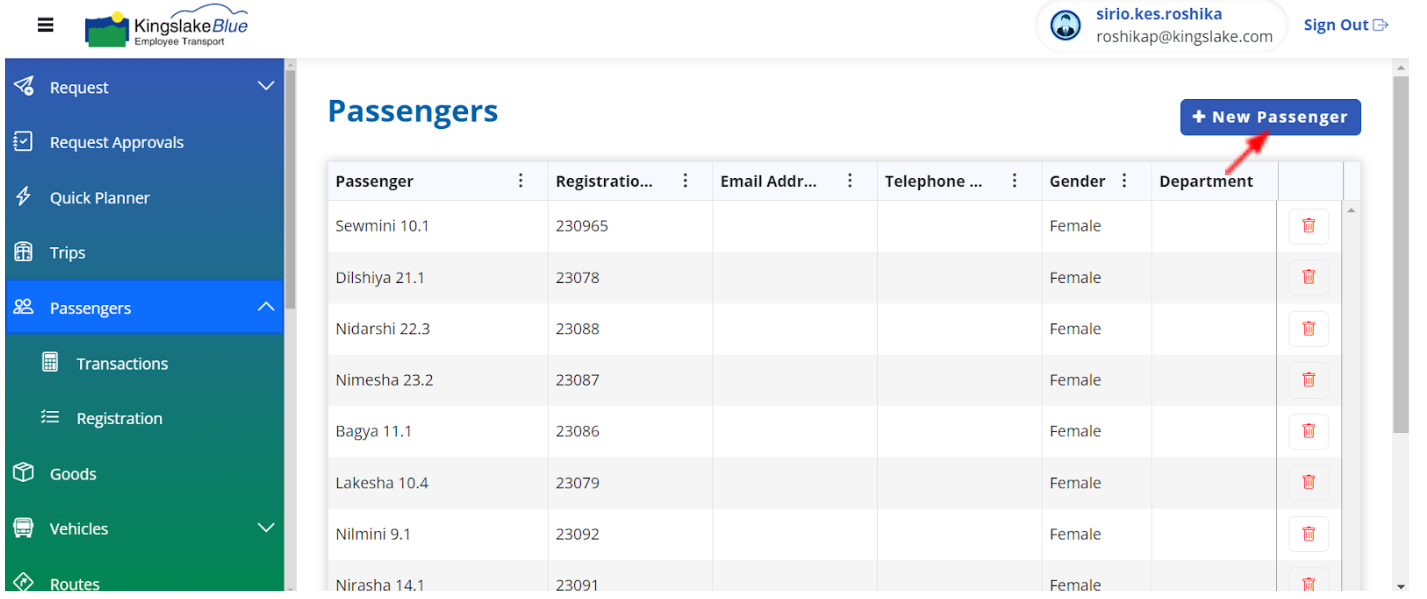This screenshot has width=1427, height=599.
Task: Select Female in Lakesha 10.4 row
Action: point(1075,483)
